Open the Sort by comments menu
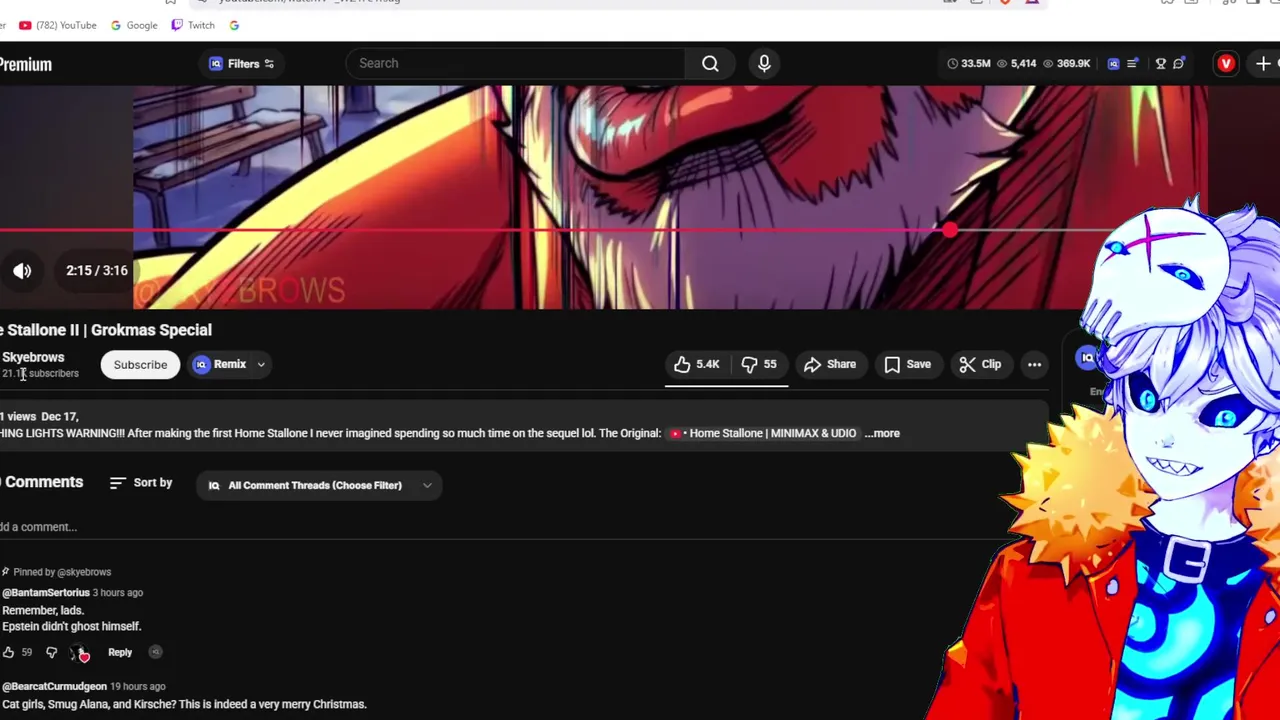Image resolution: width=1280 pixels, height=720 pixels. pos(141,483)
